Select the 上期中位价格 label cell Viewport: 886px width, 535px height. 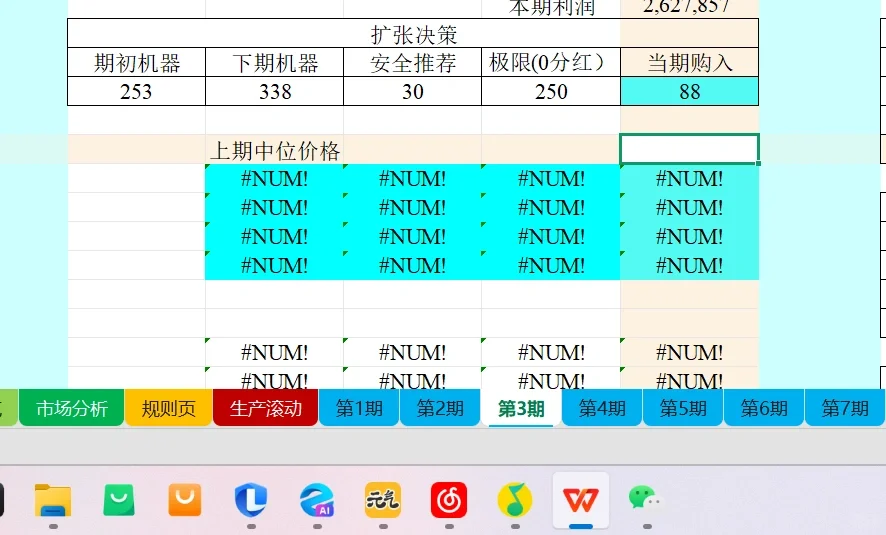(275, 150)
